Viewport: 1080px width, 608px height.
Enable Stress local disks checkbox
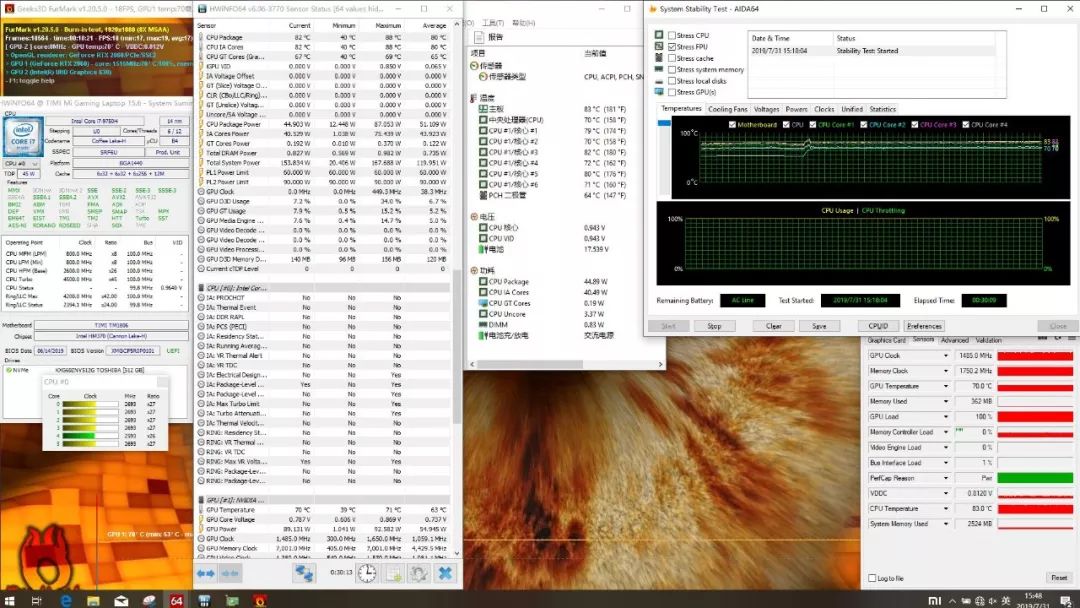pyautogui.click(x=672, y=81)
